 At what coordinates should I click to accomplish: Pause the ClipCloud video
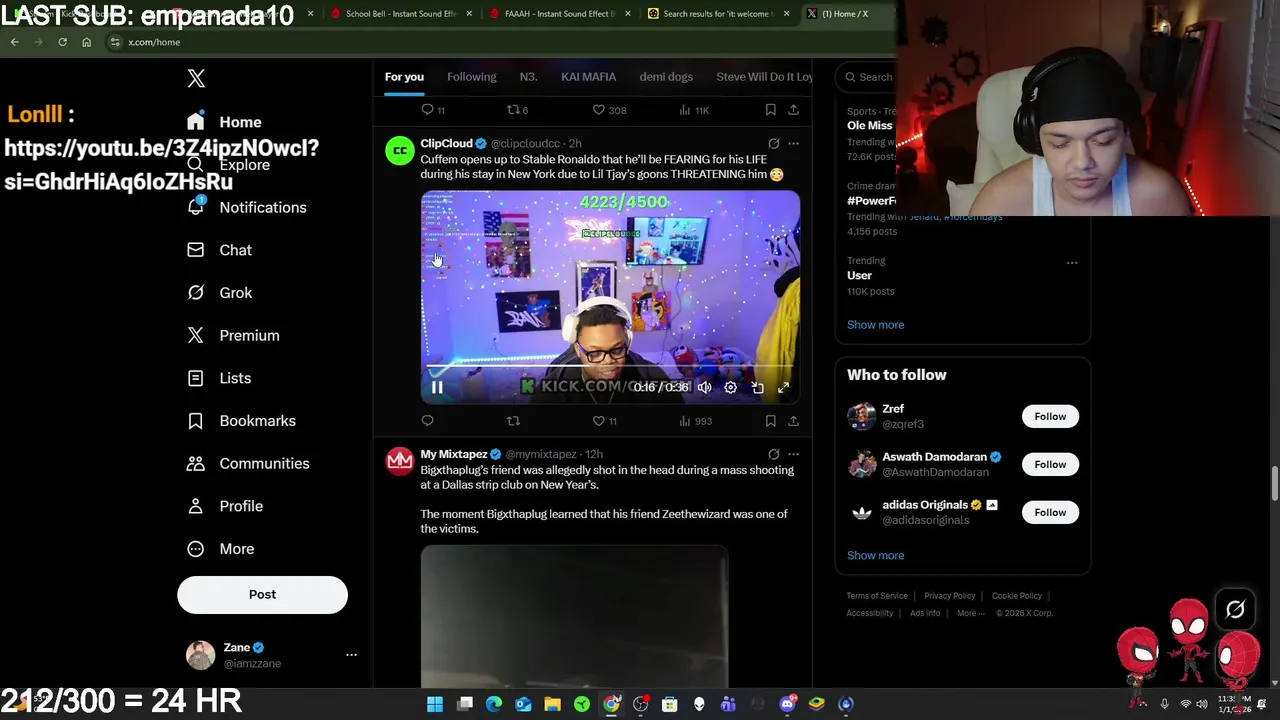click(437, 388)
